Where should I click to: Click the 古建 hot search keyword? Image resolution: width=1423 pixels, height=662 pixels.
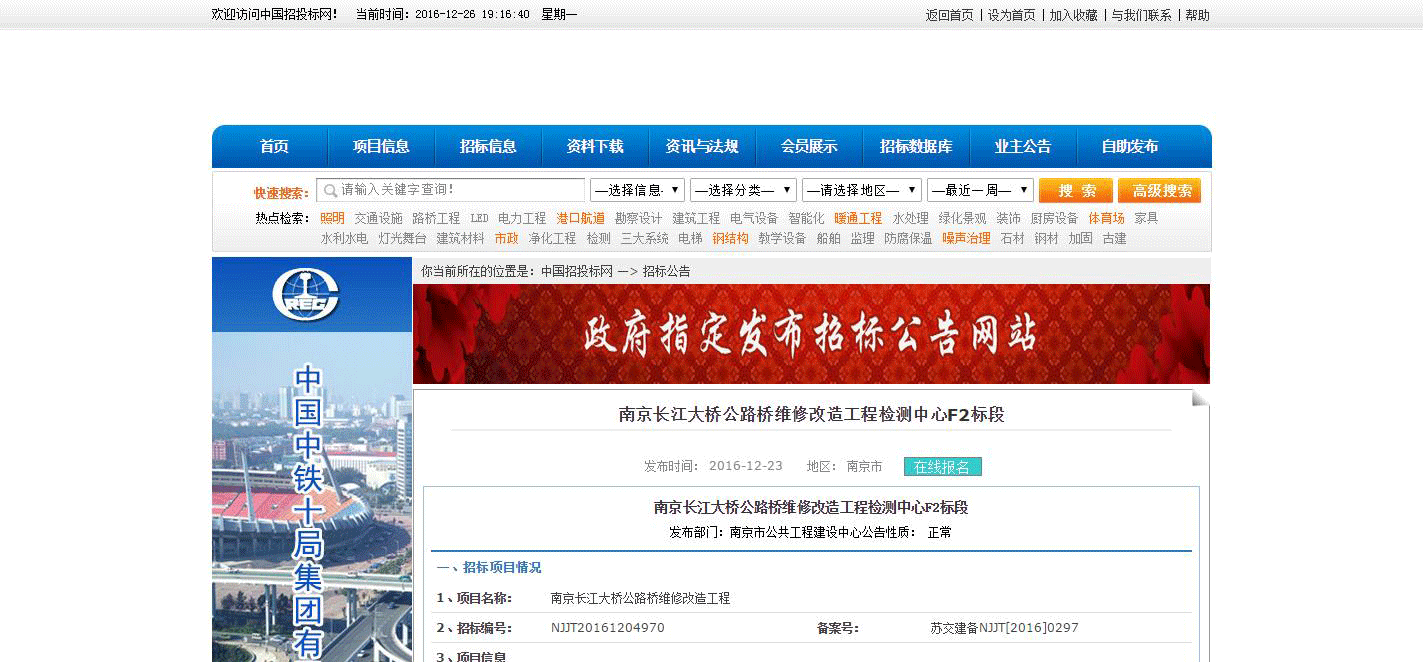click(1114, 239)
